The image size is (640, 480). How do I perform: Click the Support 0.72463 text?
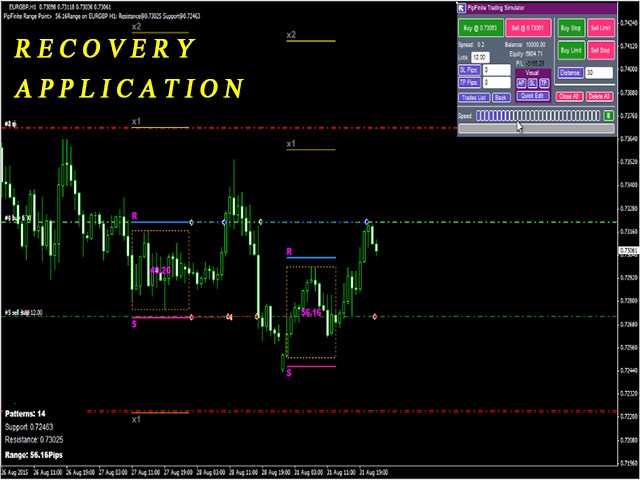tap(29, 427)
